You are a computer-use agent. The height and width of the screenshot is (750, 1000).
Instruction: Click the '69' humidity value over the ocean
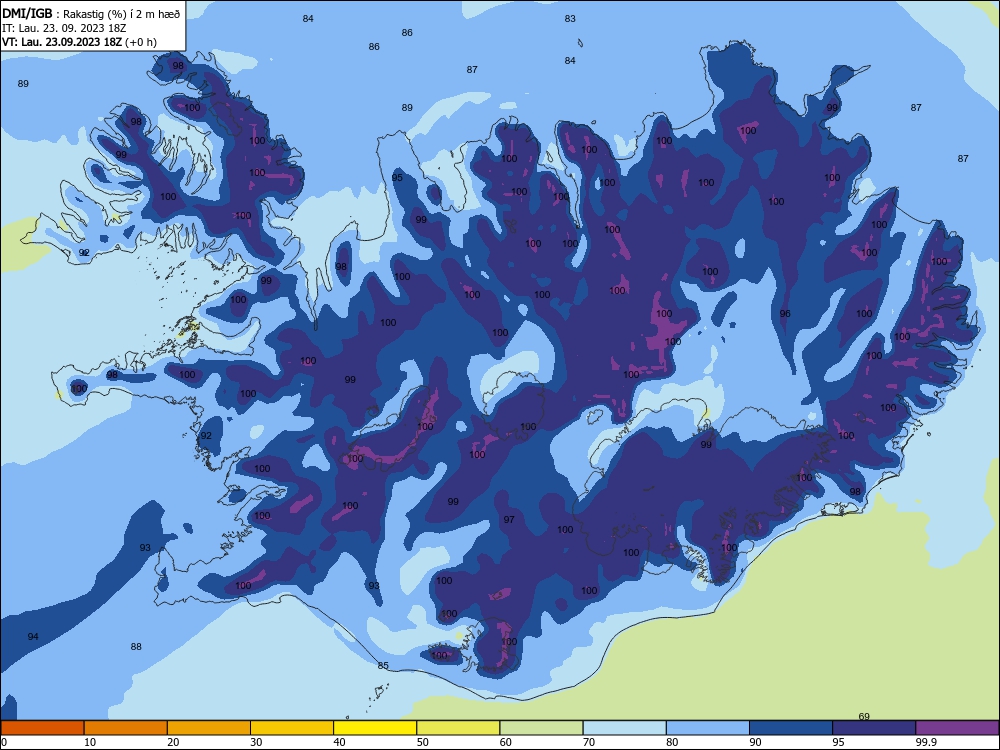(x=864, y=716)
